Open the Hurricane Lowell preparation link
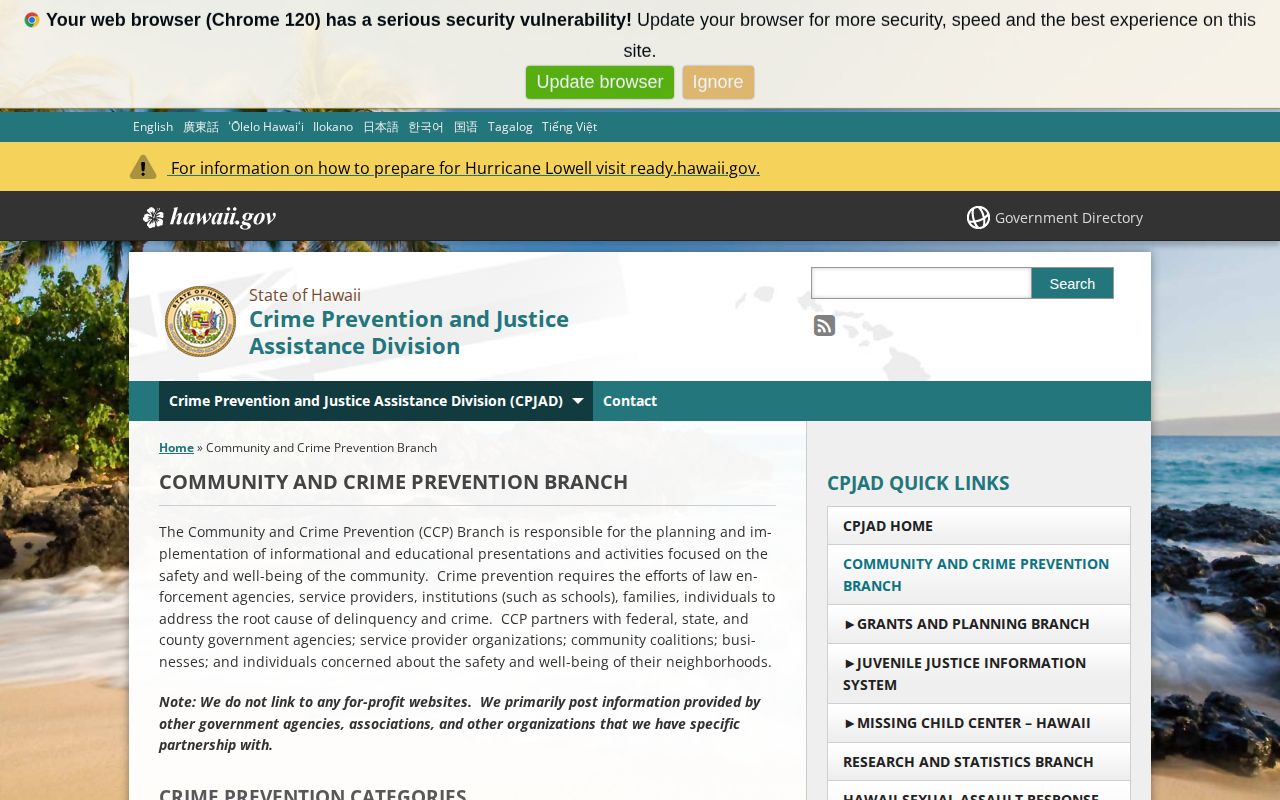 [x=465, y=168]
